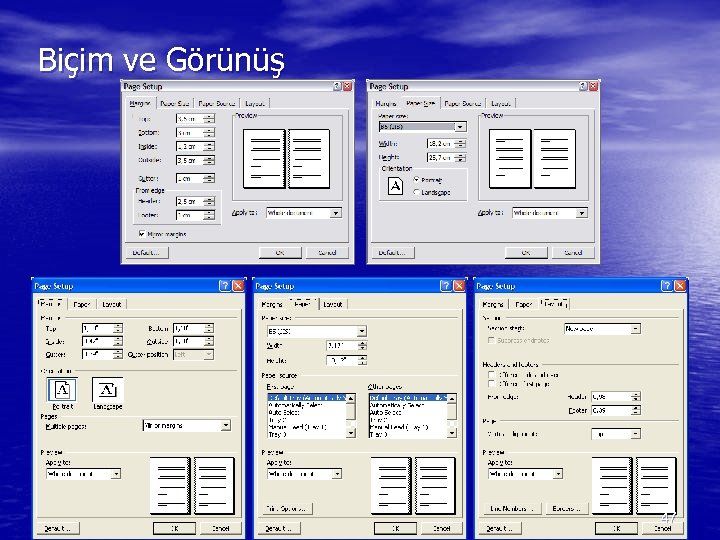Image resolution: width=720 pixels, height=540 pixels.
Task: Switch to the Layout tab in the gray Margins dialog
Action: [254, 103]
